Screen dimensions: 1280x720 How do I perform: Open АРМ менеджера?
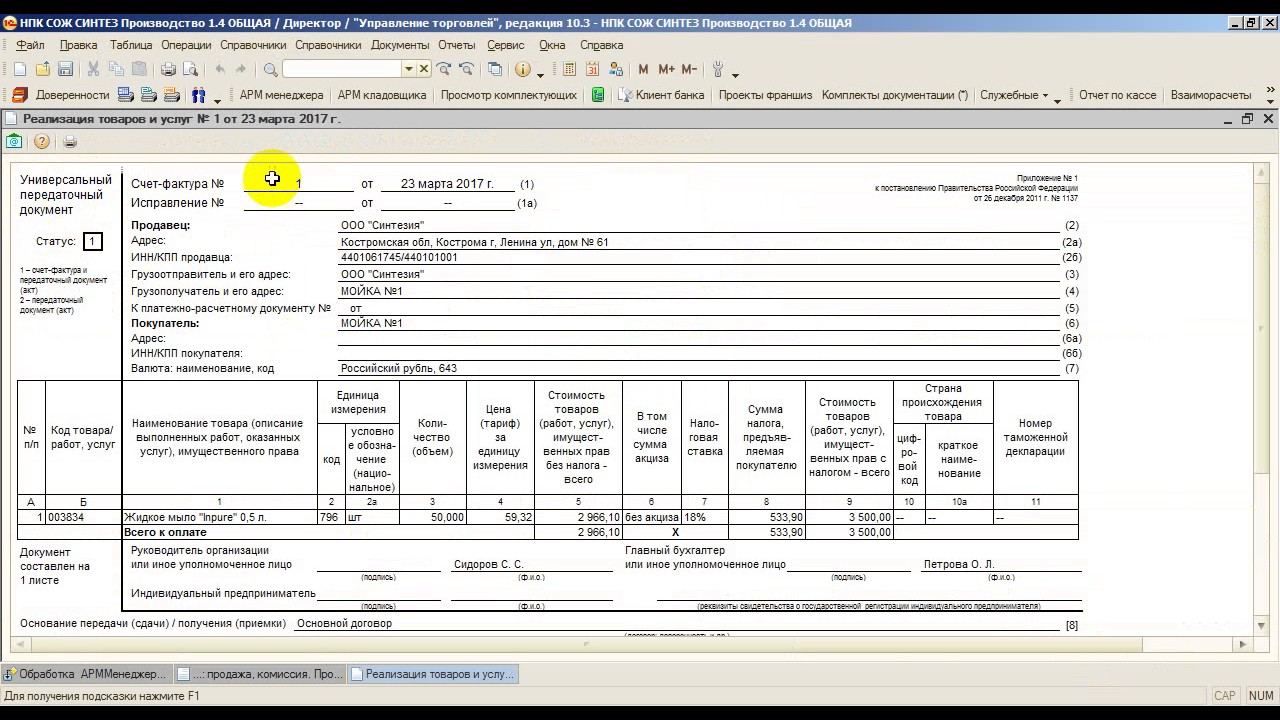pyautogui.click(x=281, y=95)
